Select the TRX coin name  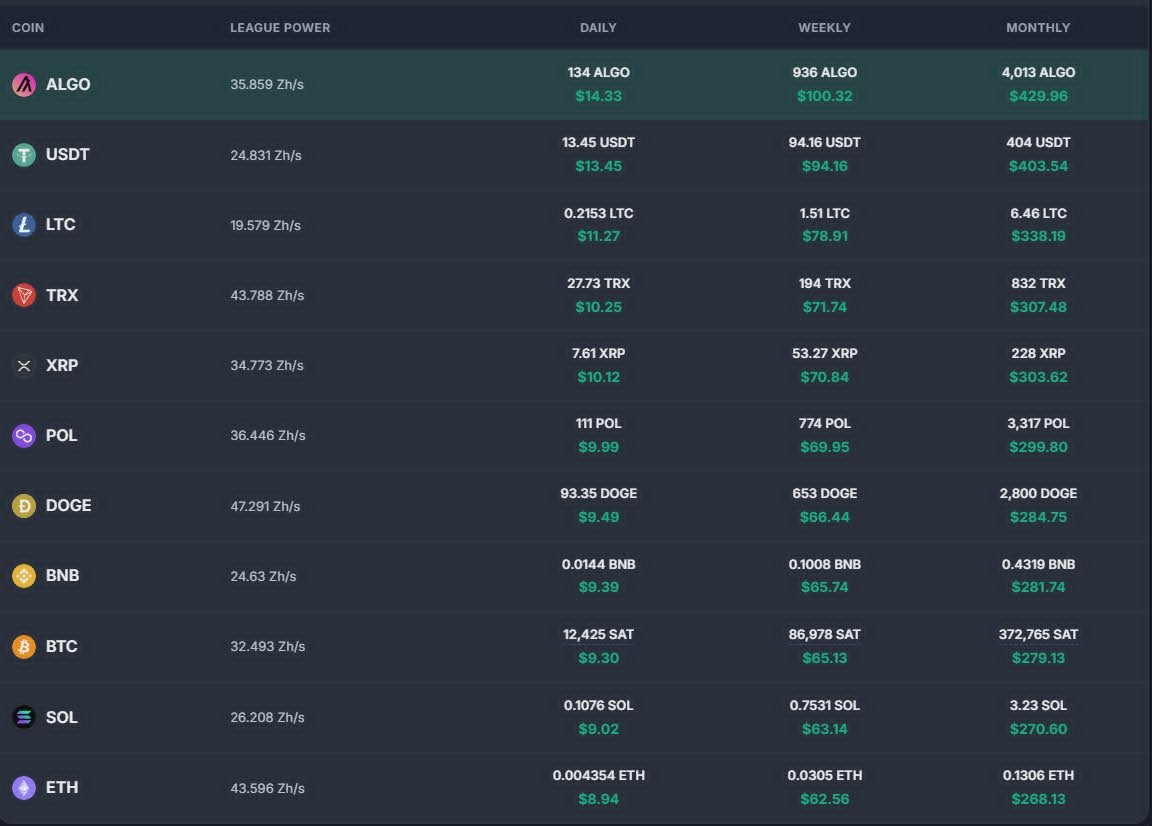pos(62,295)
